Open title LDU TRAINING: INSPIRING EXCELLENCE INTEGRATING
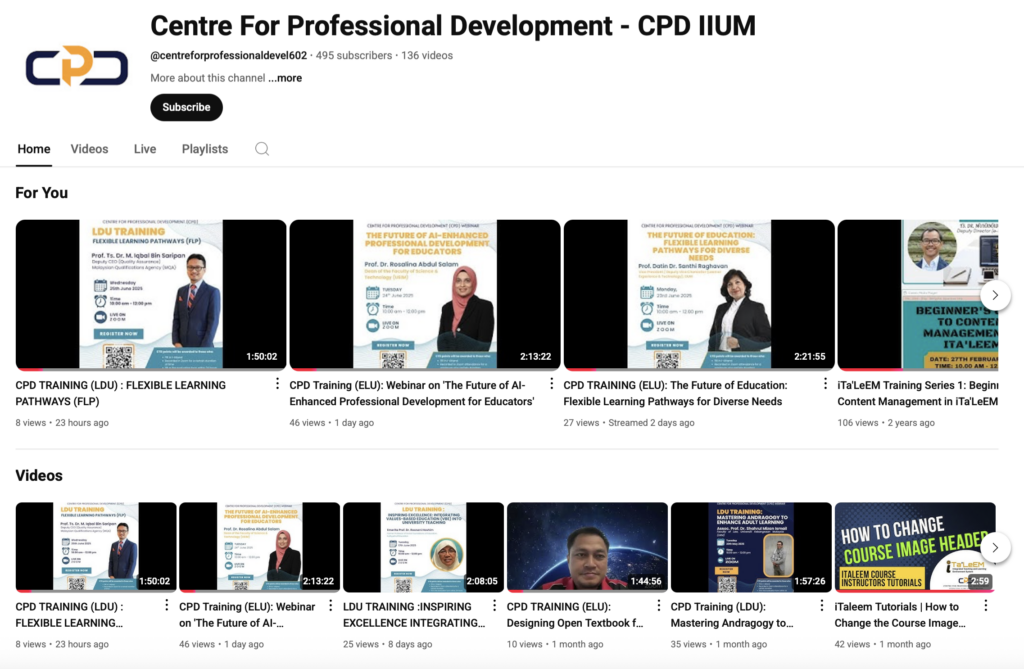This screenshot has height=669, width=1024. (414, 615)
